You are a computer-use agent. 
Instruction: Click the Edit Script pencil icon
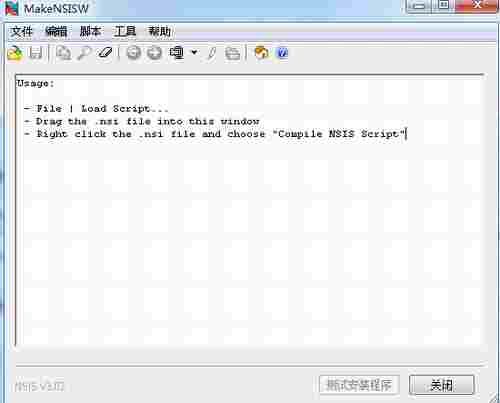point(211,53)
